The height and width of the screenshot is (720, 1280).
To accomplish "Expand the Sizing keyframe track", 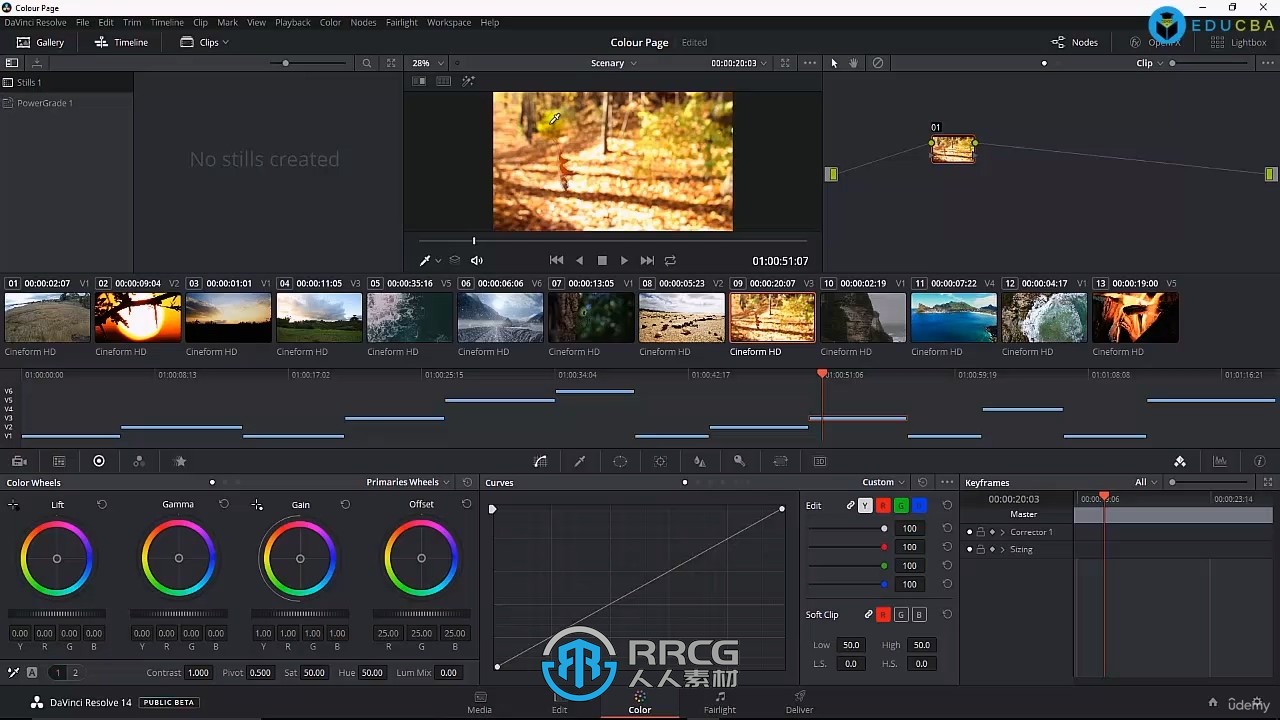I will (1002, 549).
